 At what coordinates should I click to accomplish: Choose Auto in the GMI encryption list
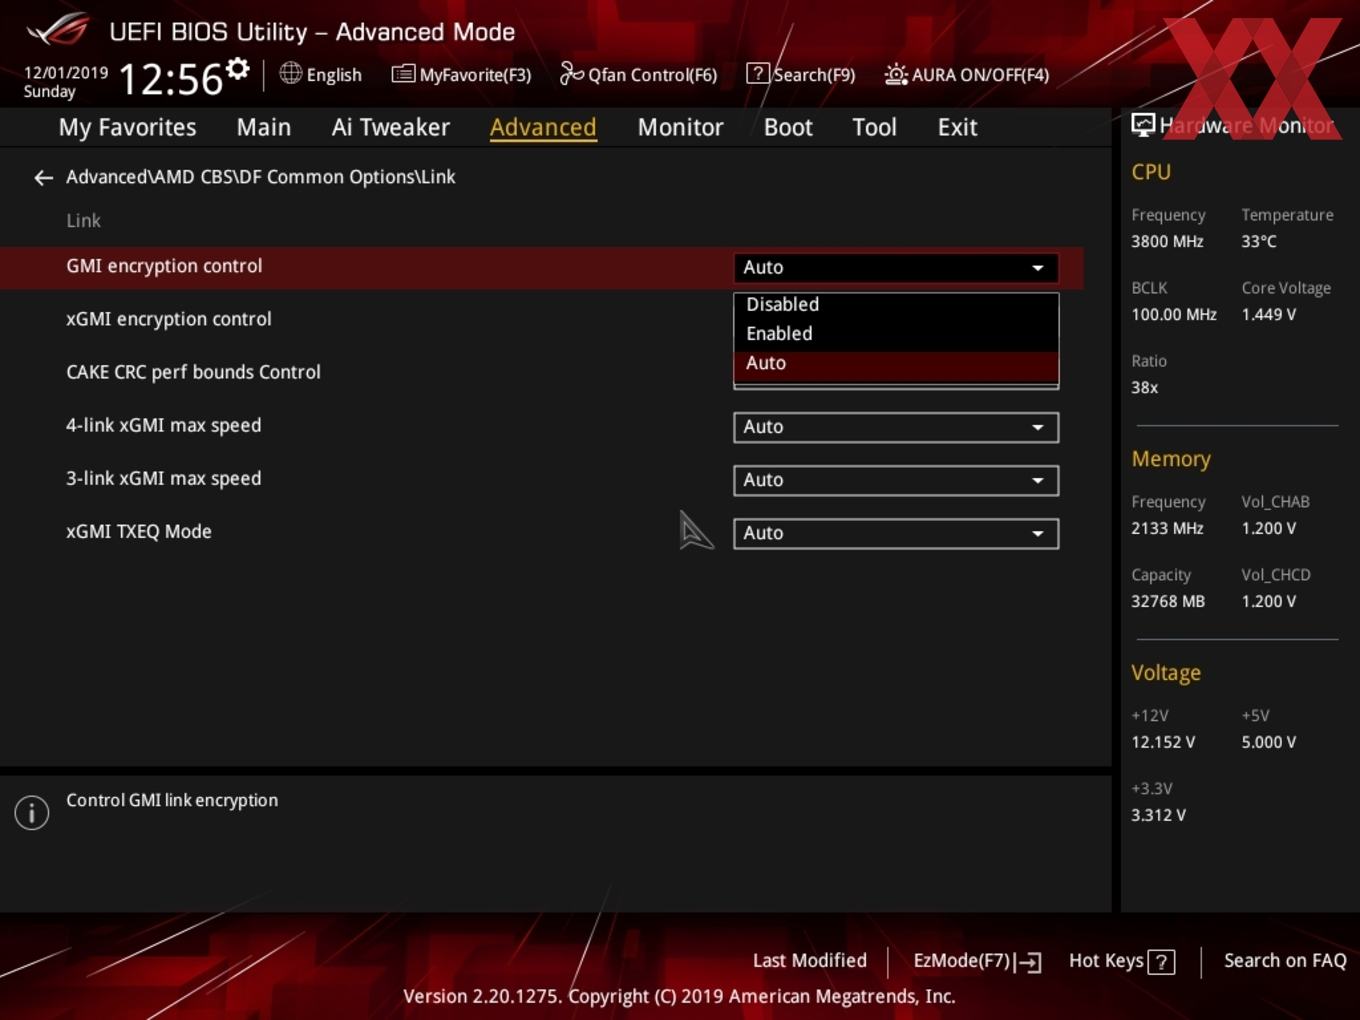[896, 364]
